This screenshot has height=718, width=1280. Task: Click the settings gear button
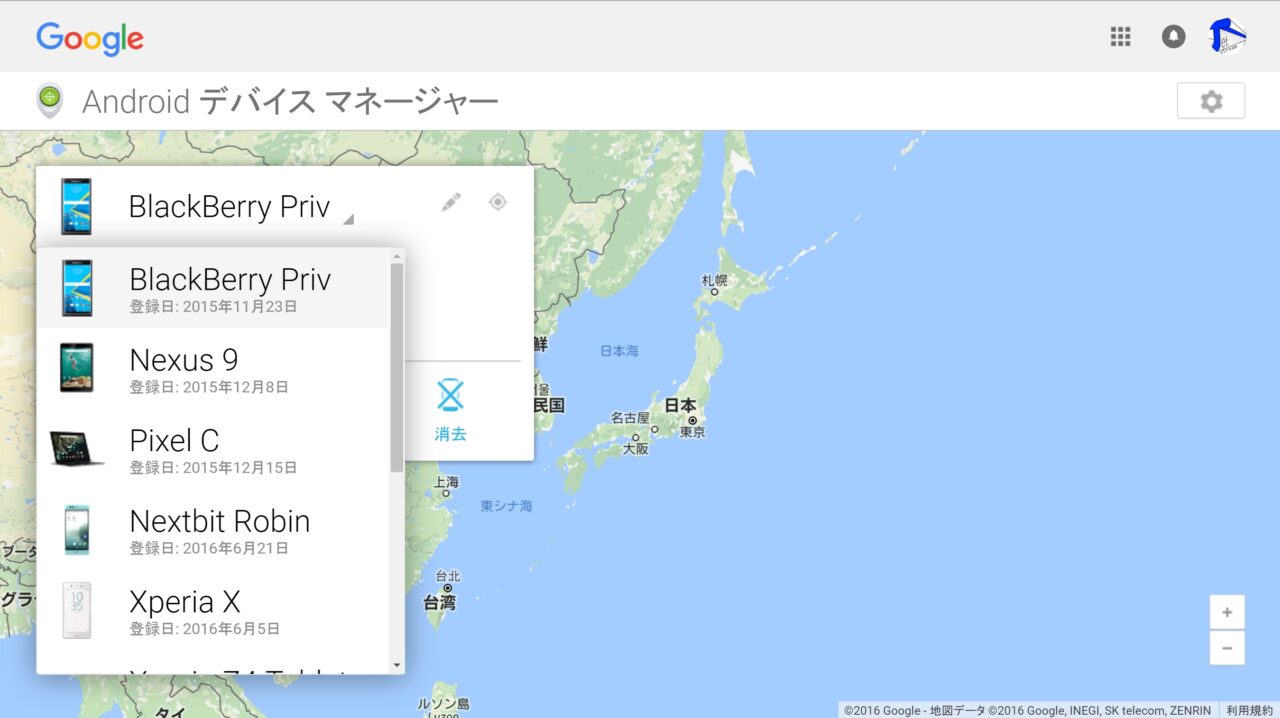pyautogui.click(x=1210, y=101)
